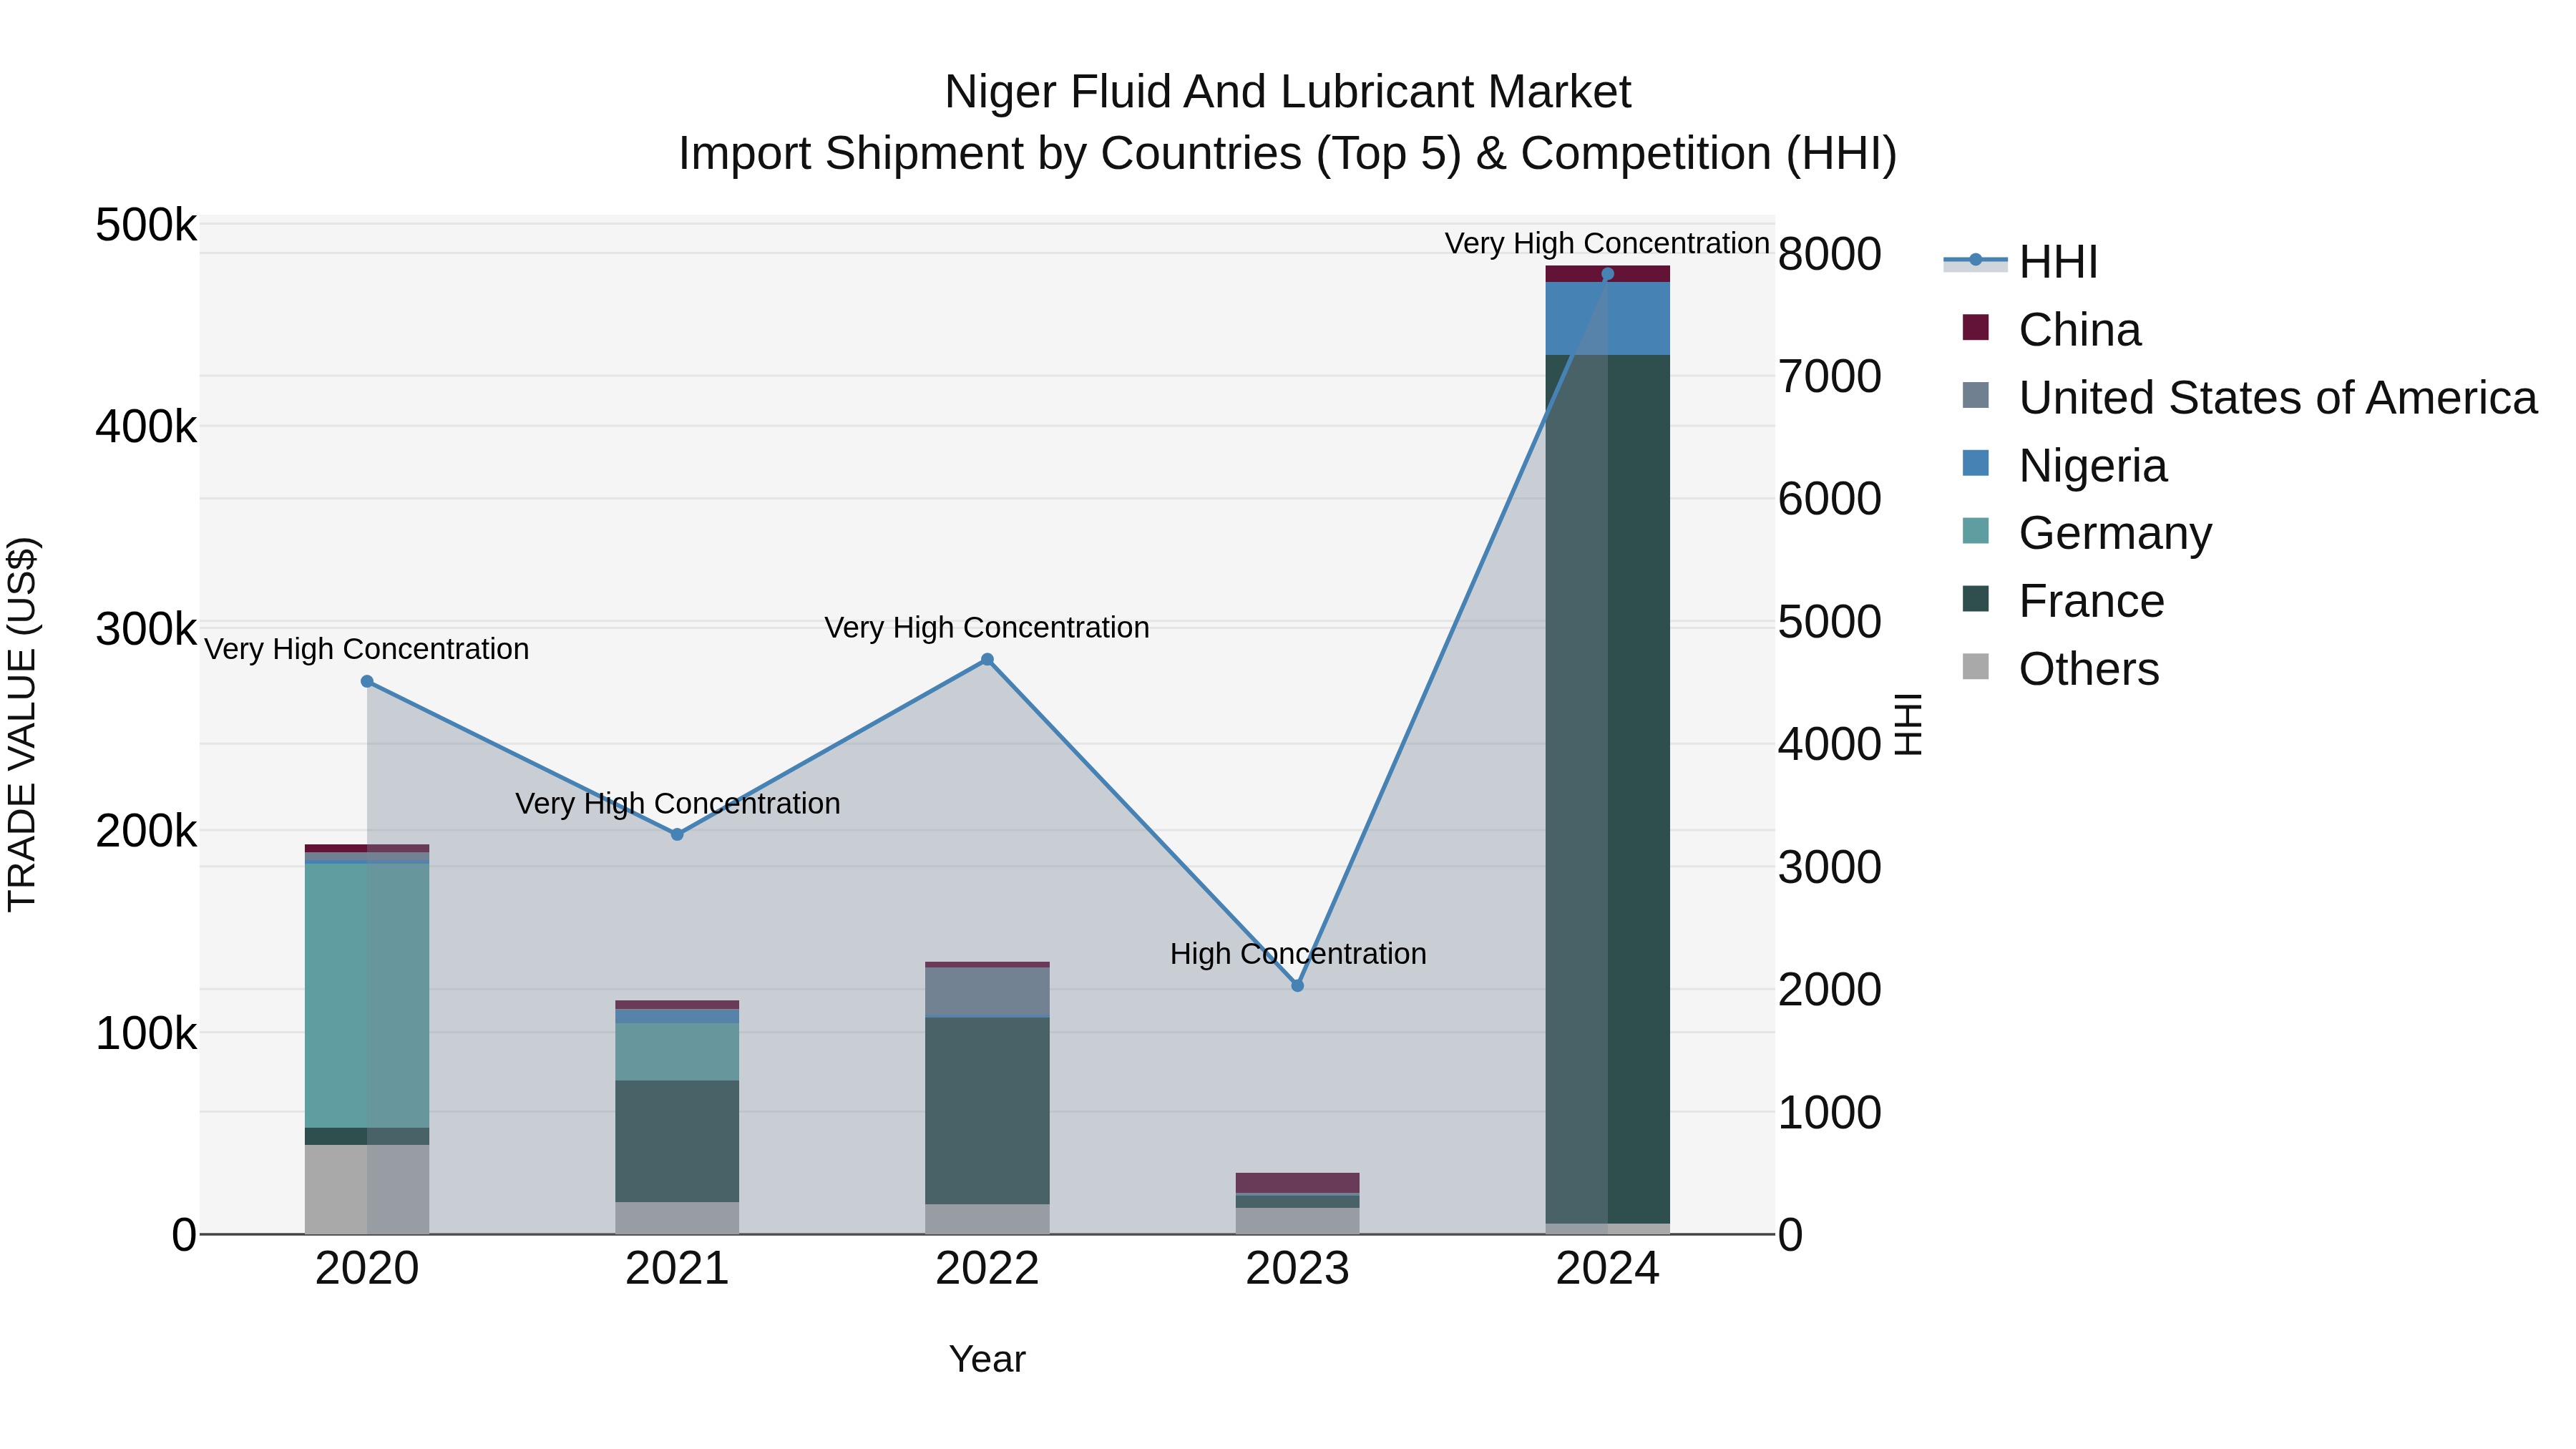Click the 2021 x-axis label
The width and height of the screenshot is (2576, 1449).
point(677,1269)
